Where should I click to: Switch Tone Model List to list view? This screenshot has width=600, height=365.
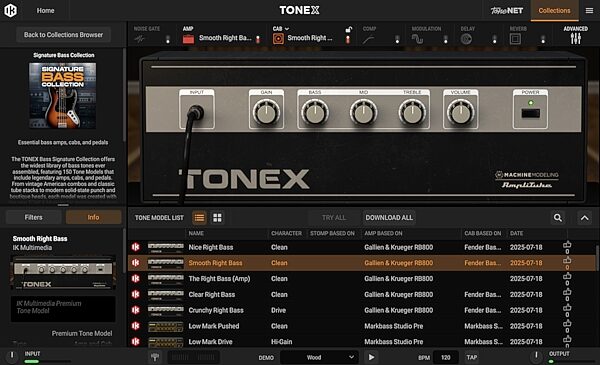point(199,218)
